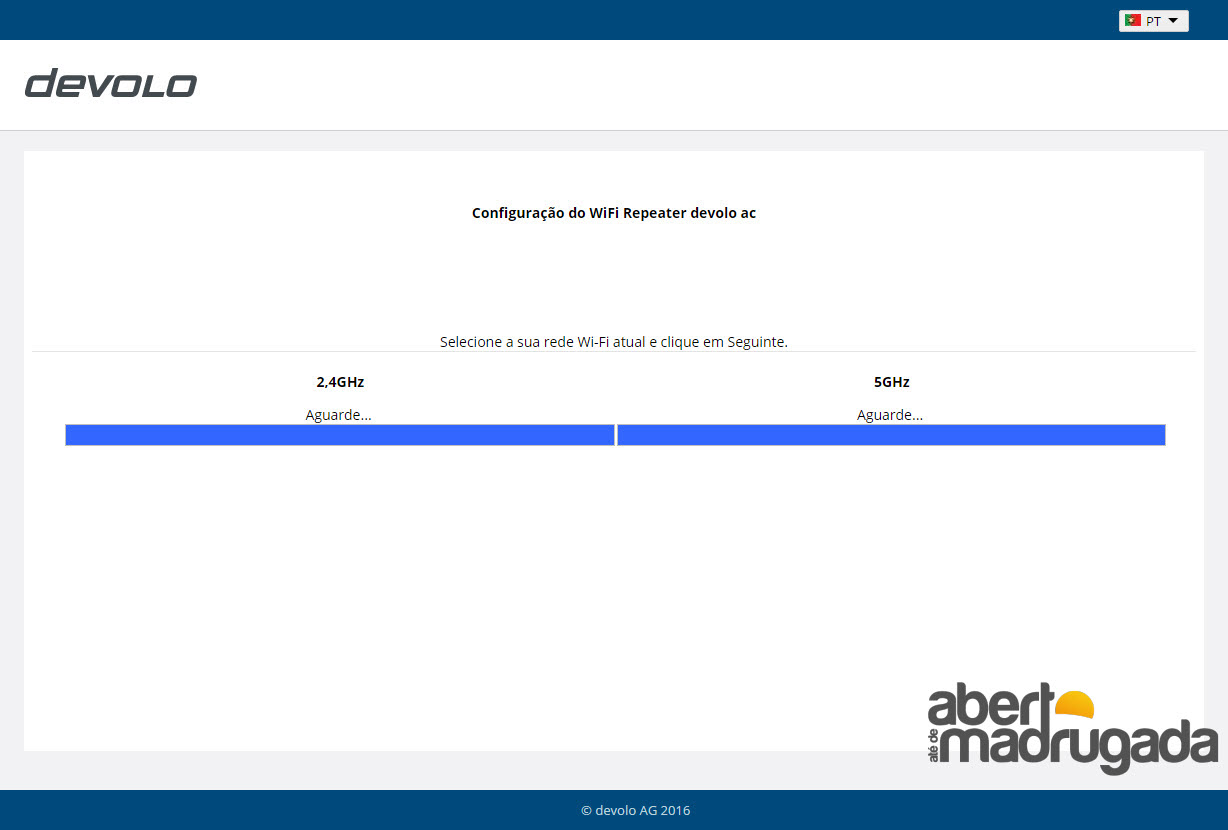Click 'Aguarde...' under 5GHz
The height and width of the screenshot is (830, 1228).
pos(890,414)
